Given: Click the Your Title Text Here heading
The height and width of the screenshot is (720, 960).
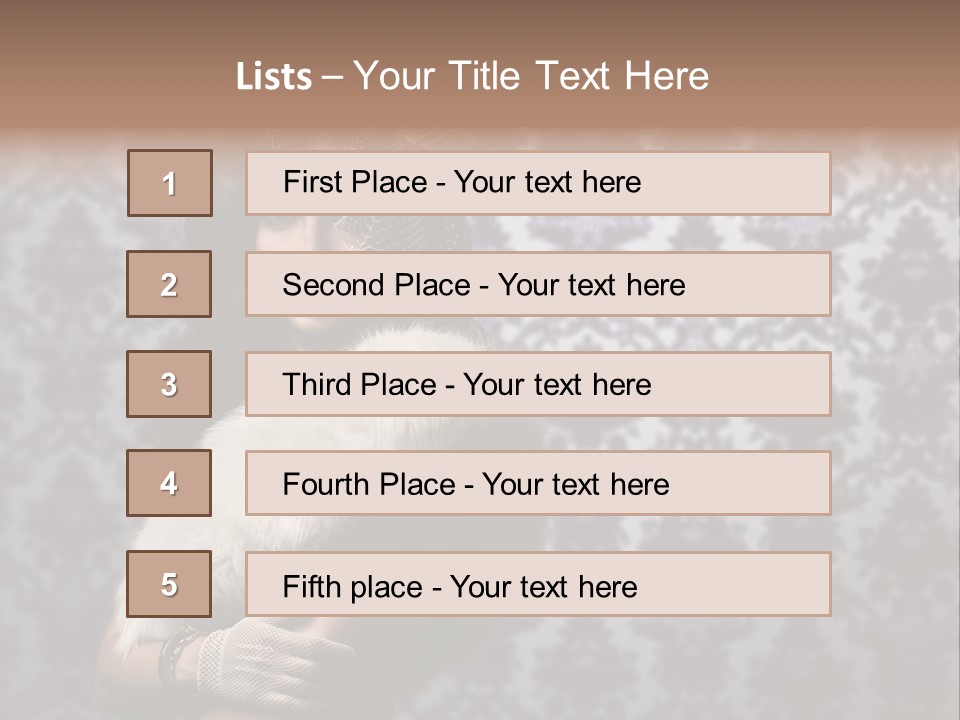Looking at the screenshot, I should (531, 77).
